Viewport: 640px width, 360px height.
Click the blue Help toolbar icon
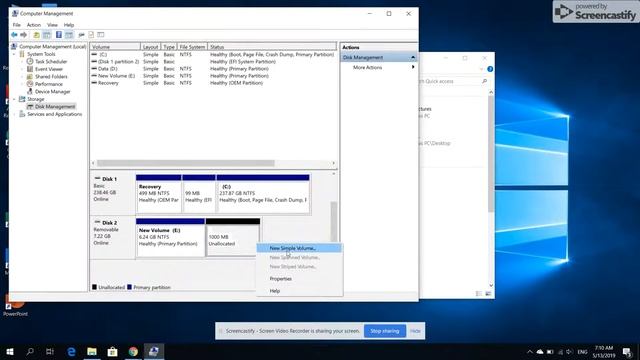[59, 35]
